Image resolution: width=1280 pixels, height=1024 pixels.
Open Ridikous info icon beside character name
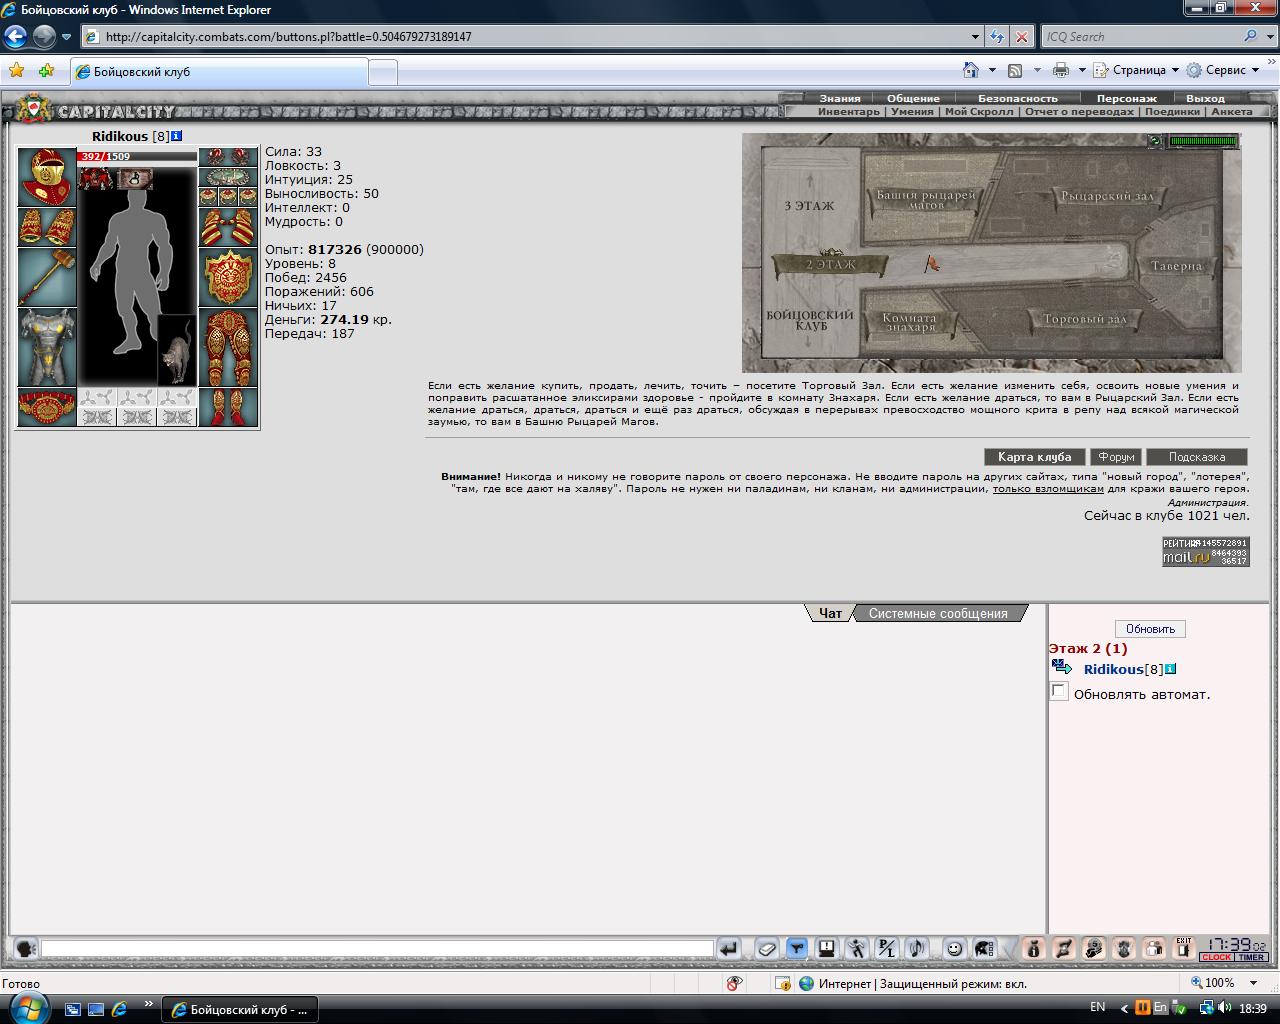(177, 136)
